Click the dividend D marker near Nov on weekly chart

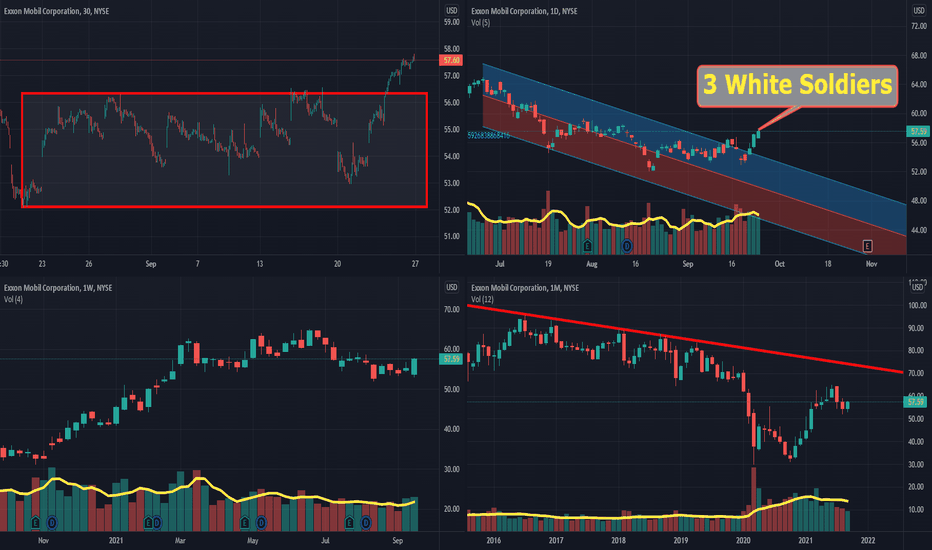coord(52,523)
